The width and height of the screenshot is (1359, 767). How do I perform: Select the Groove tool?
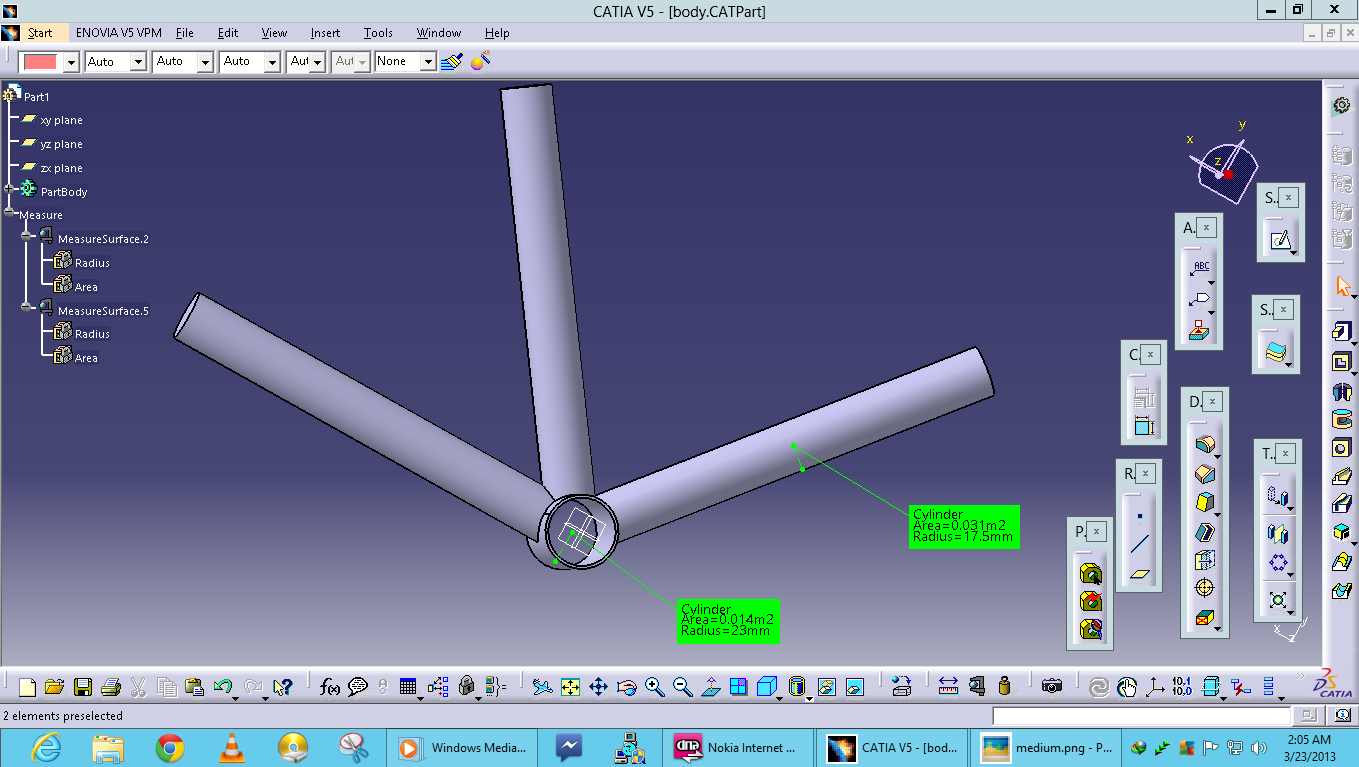[1343, 418]
